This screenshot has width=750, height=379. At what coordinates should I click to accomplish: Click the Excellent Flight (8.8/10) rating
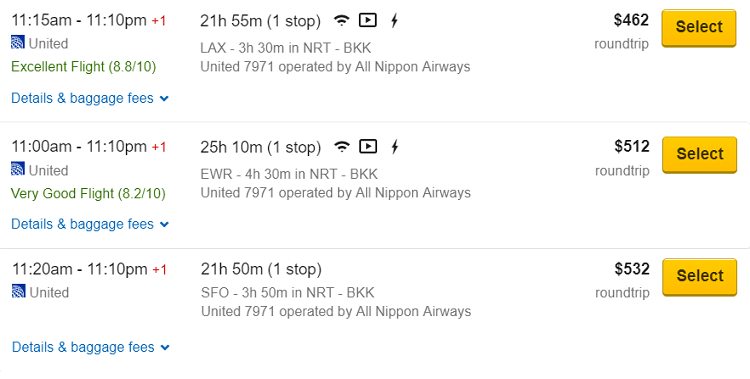point(84,67)
